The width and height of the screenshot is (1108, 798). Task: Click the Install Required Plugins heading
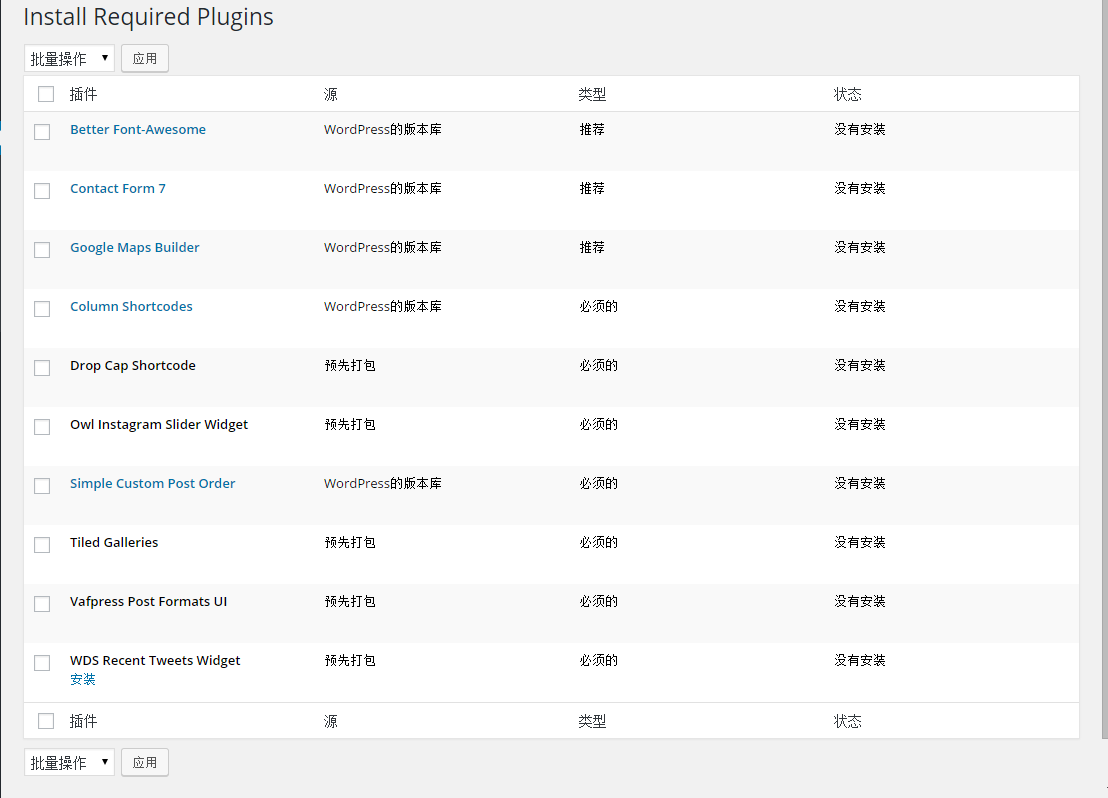(148, 16)
